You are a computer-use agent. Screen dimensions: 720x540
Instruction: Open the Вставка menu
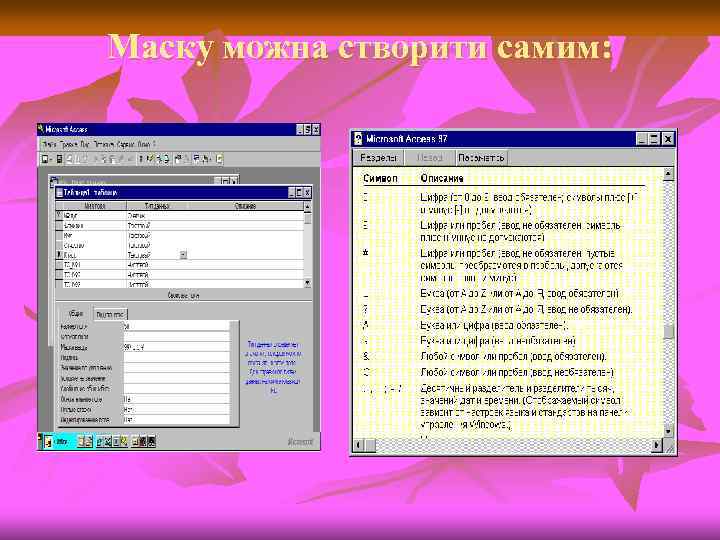coord(104,144)
